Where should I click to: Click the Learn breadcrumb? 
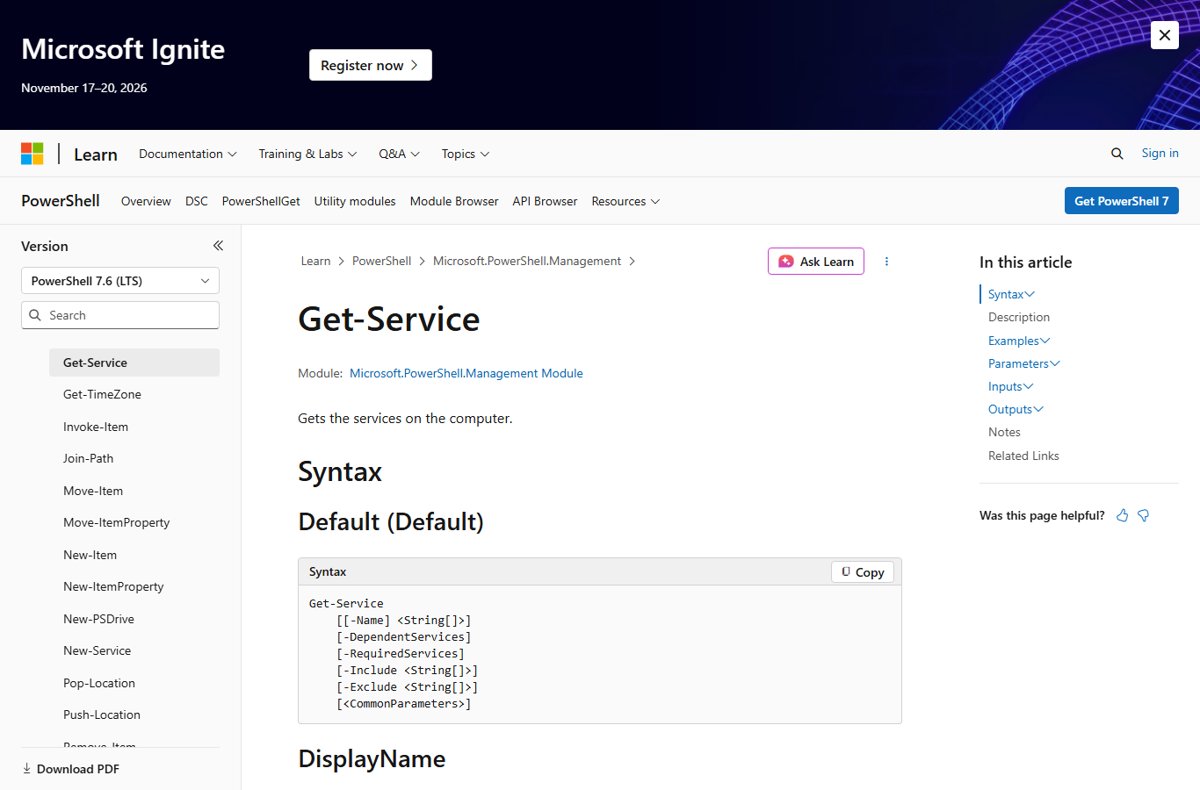[x=315, y=261]
